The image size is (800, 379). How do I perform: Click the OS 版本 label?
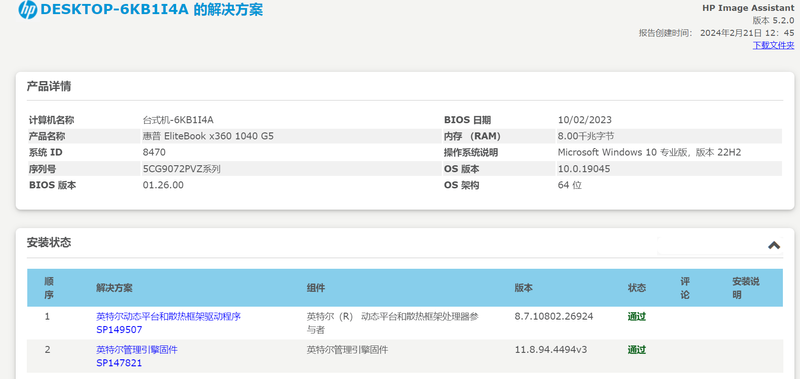(461, 169)
